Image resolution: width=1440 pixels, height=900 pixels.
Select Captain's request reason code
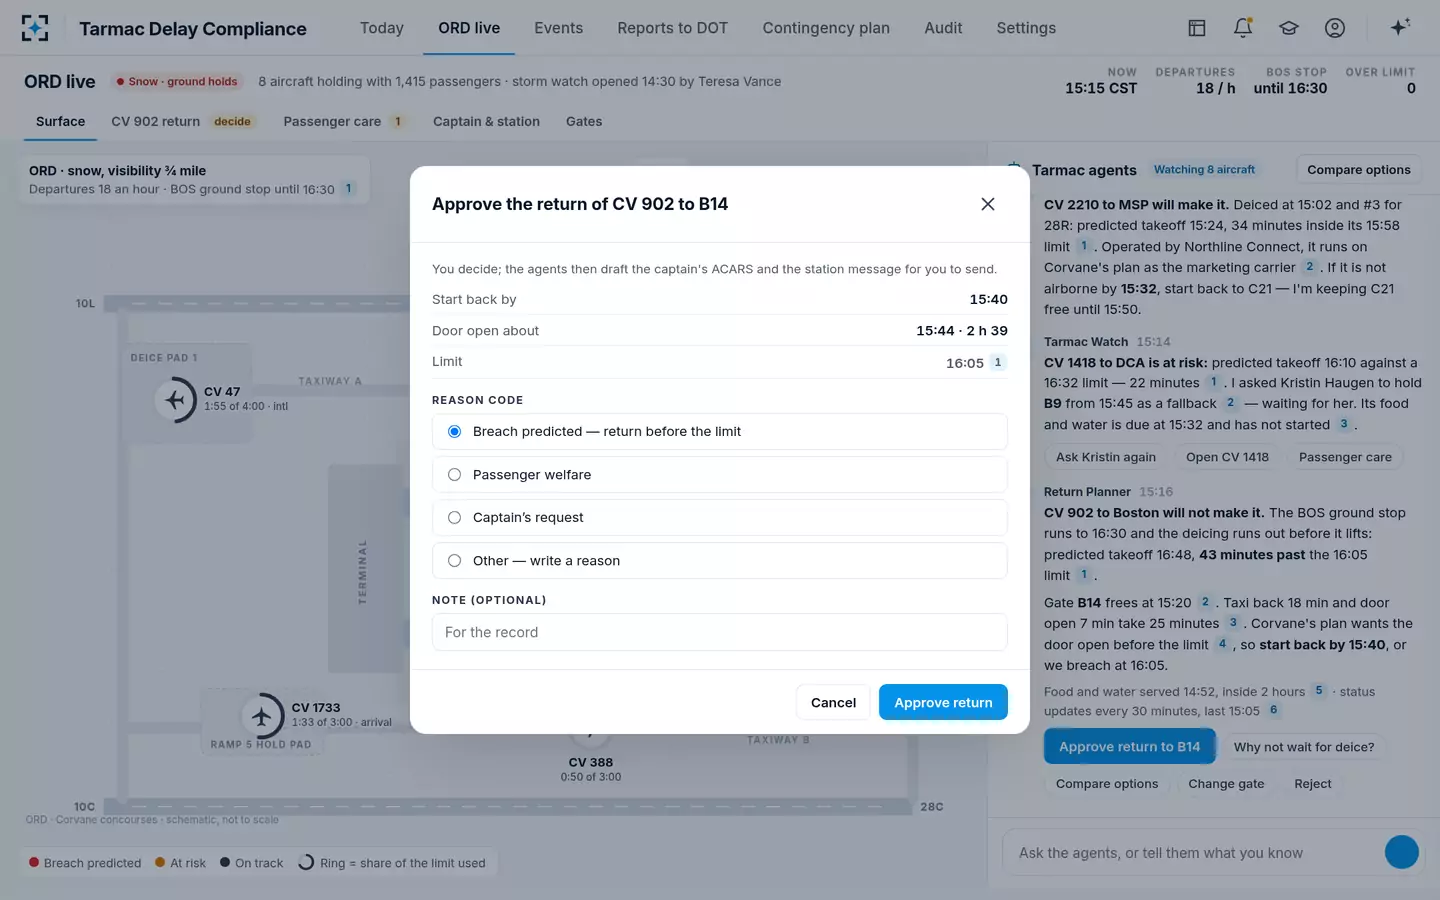click(719, 518)
